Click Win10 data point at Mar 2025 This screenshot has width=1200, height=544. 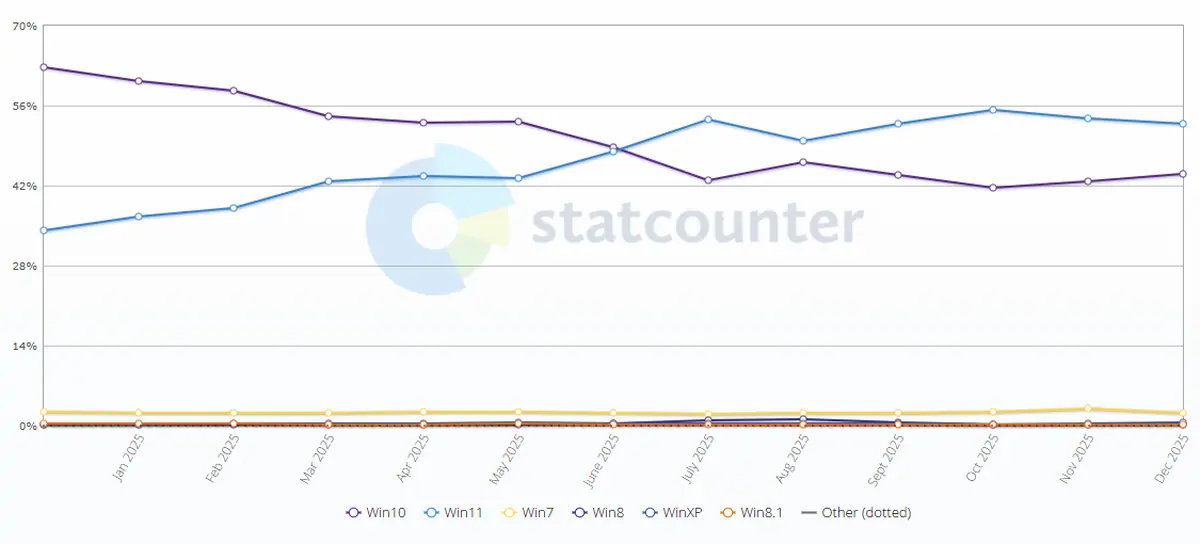[x=328, y=116]
